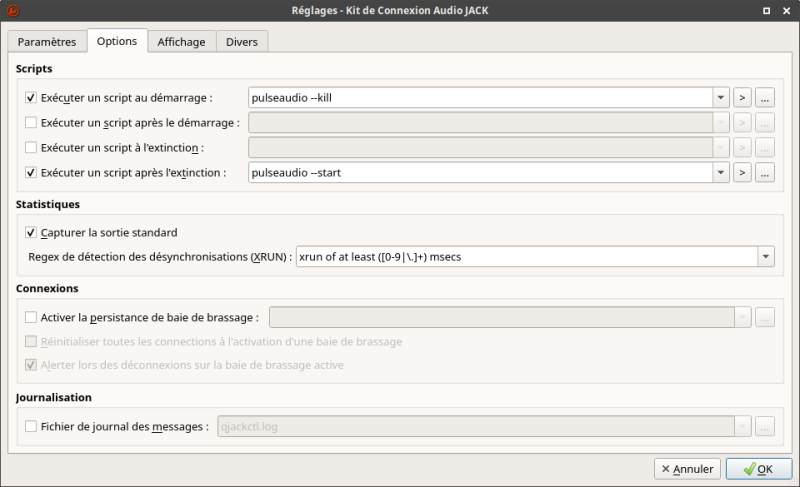
Task: Expand the pulseaudio --start dropdown arrow
Action: point(720,172)
